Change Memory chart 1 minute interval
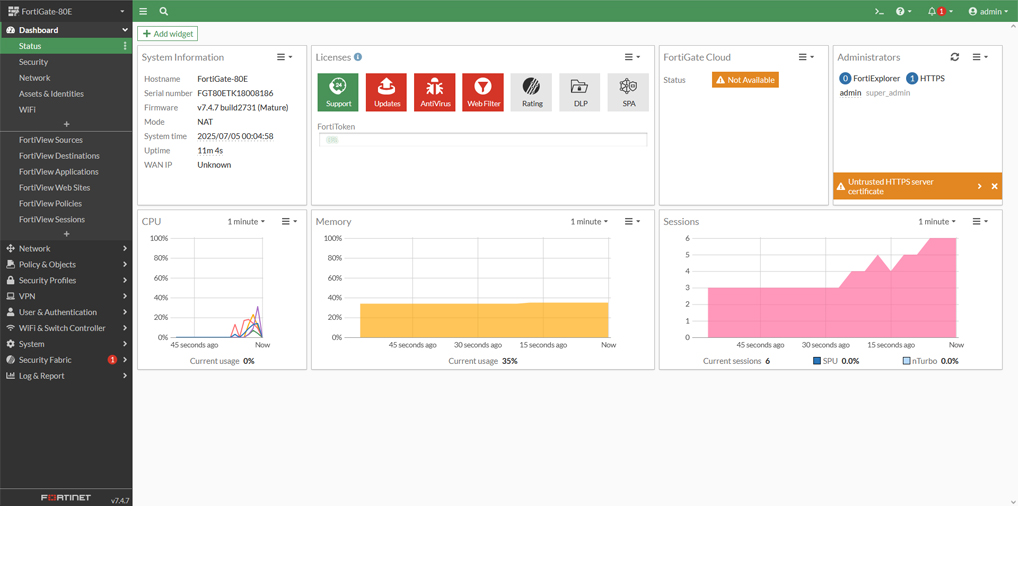The image size is (1018, 566). point(589,221)
